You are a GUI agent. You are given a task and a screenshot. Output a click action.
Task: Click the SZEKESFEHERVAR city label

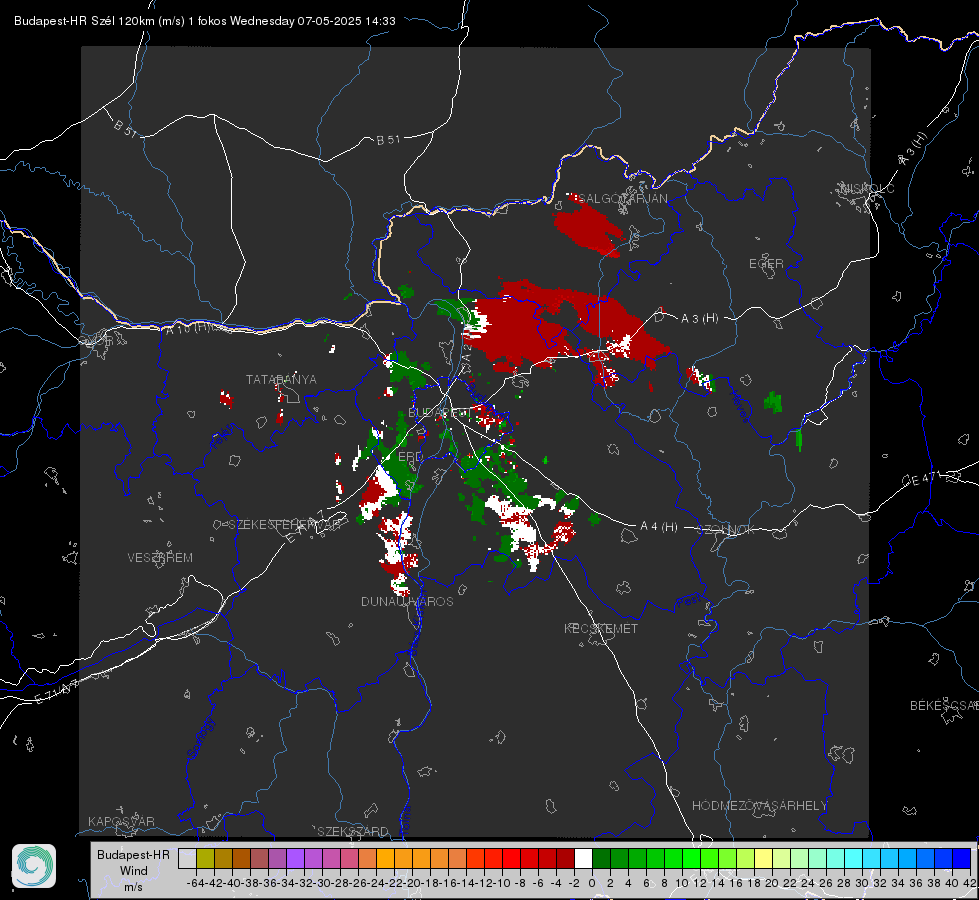click(287, 525)
